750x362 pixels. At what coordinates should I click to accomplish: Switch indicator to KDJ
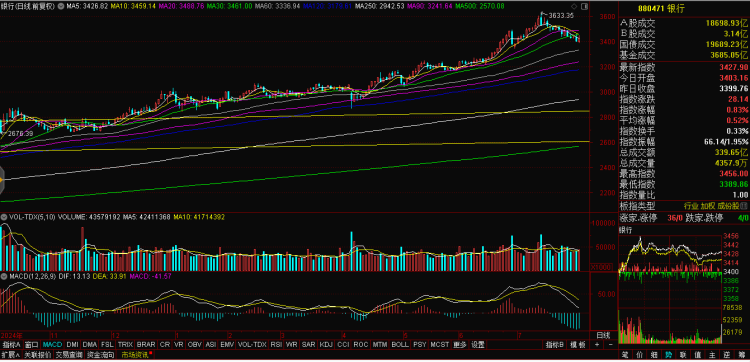(326, 344)
